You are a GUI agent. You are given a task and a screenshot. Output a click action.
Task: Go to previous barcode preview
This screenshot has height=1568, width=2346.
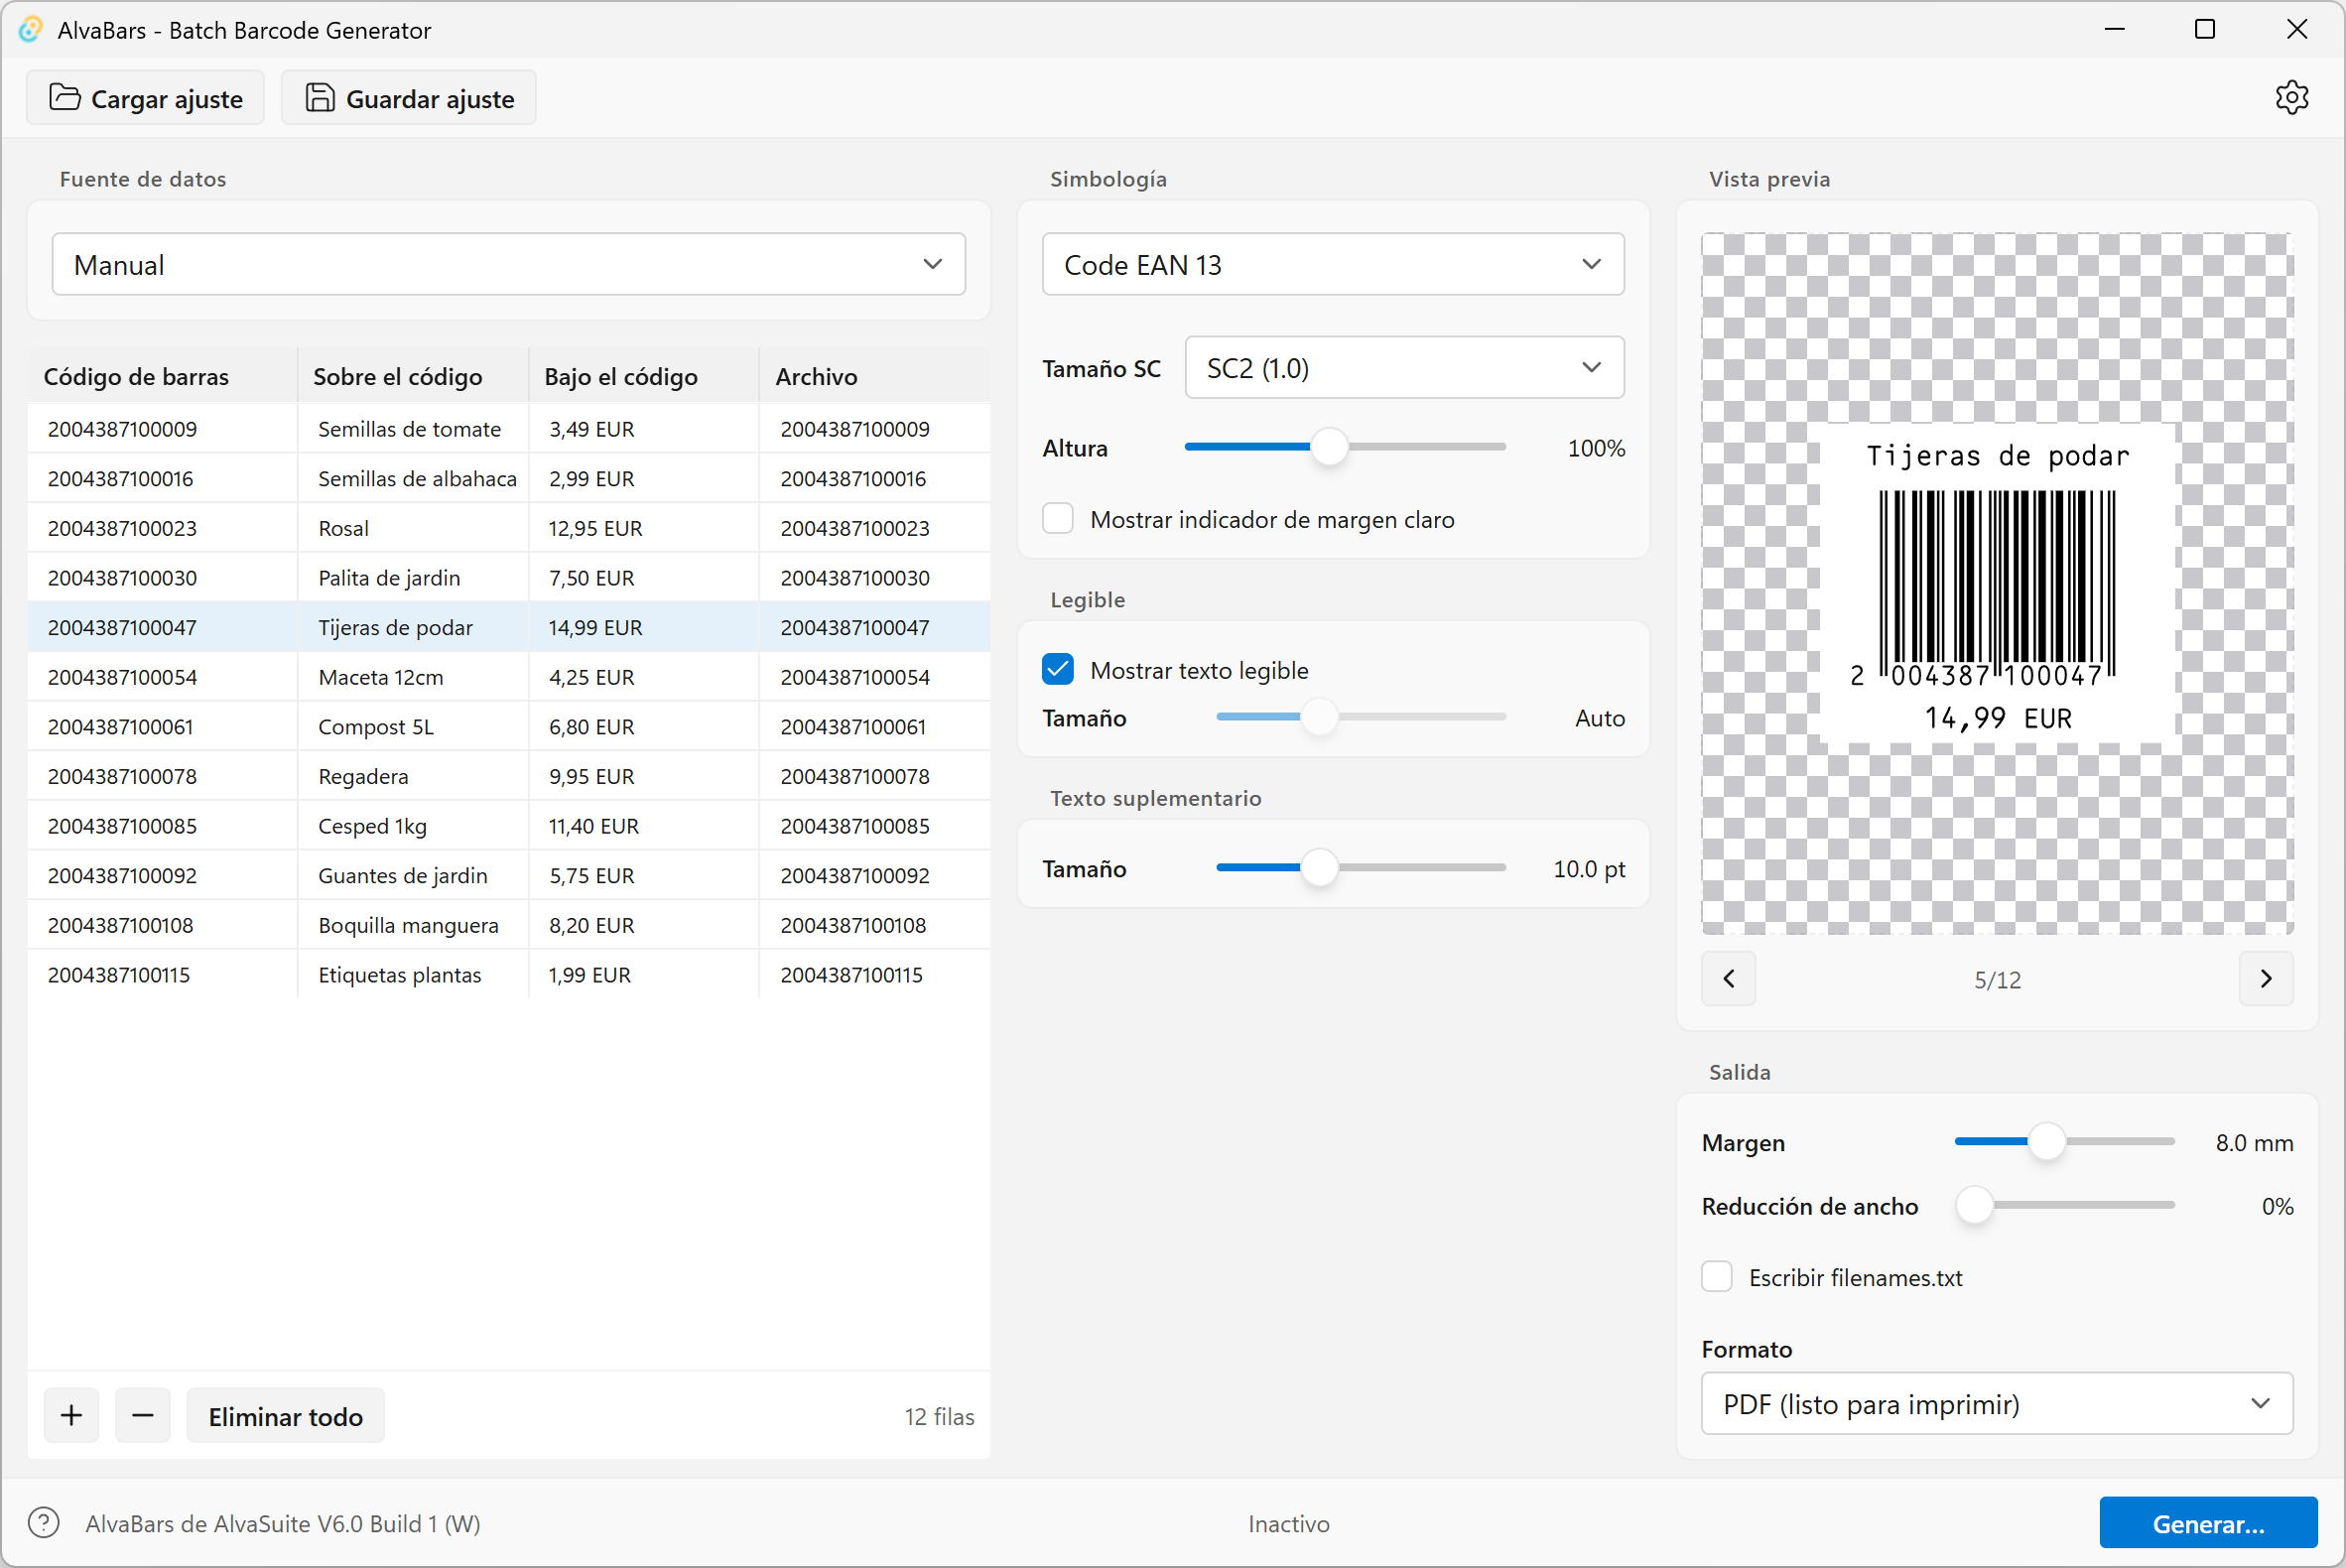(x=1728, y=978)
